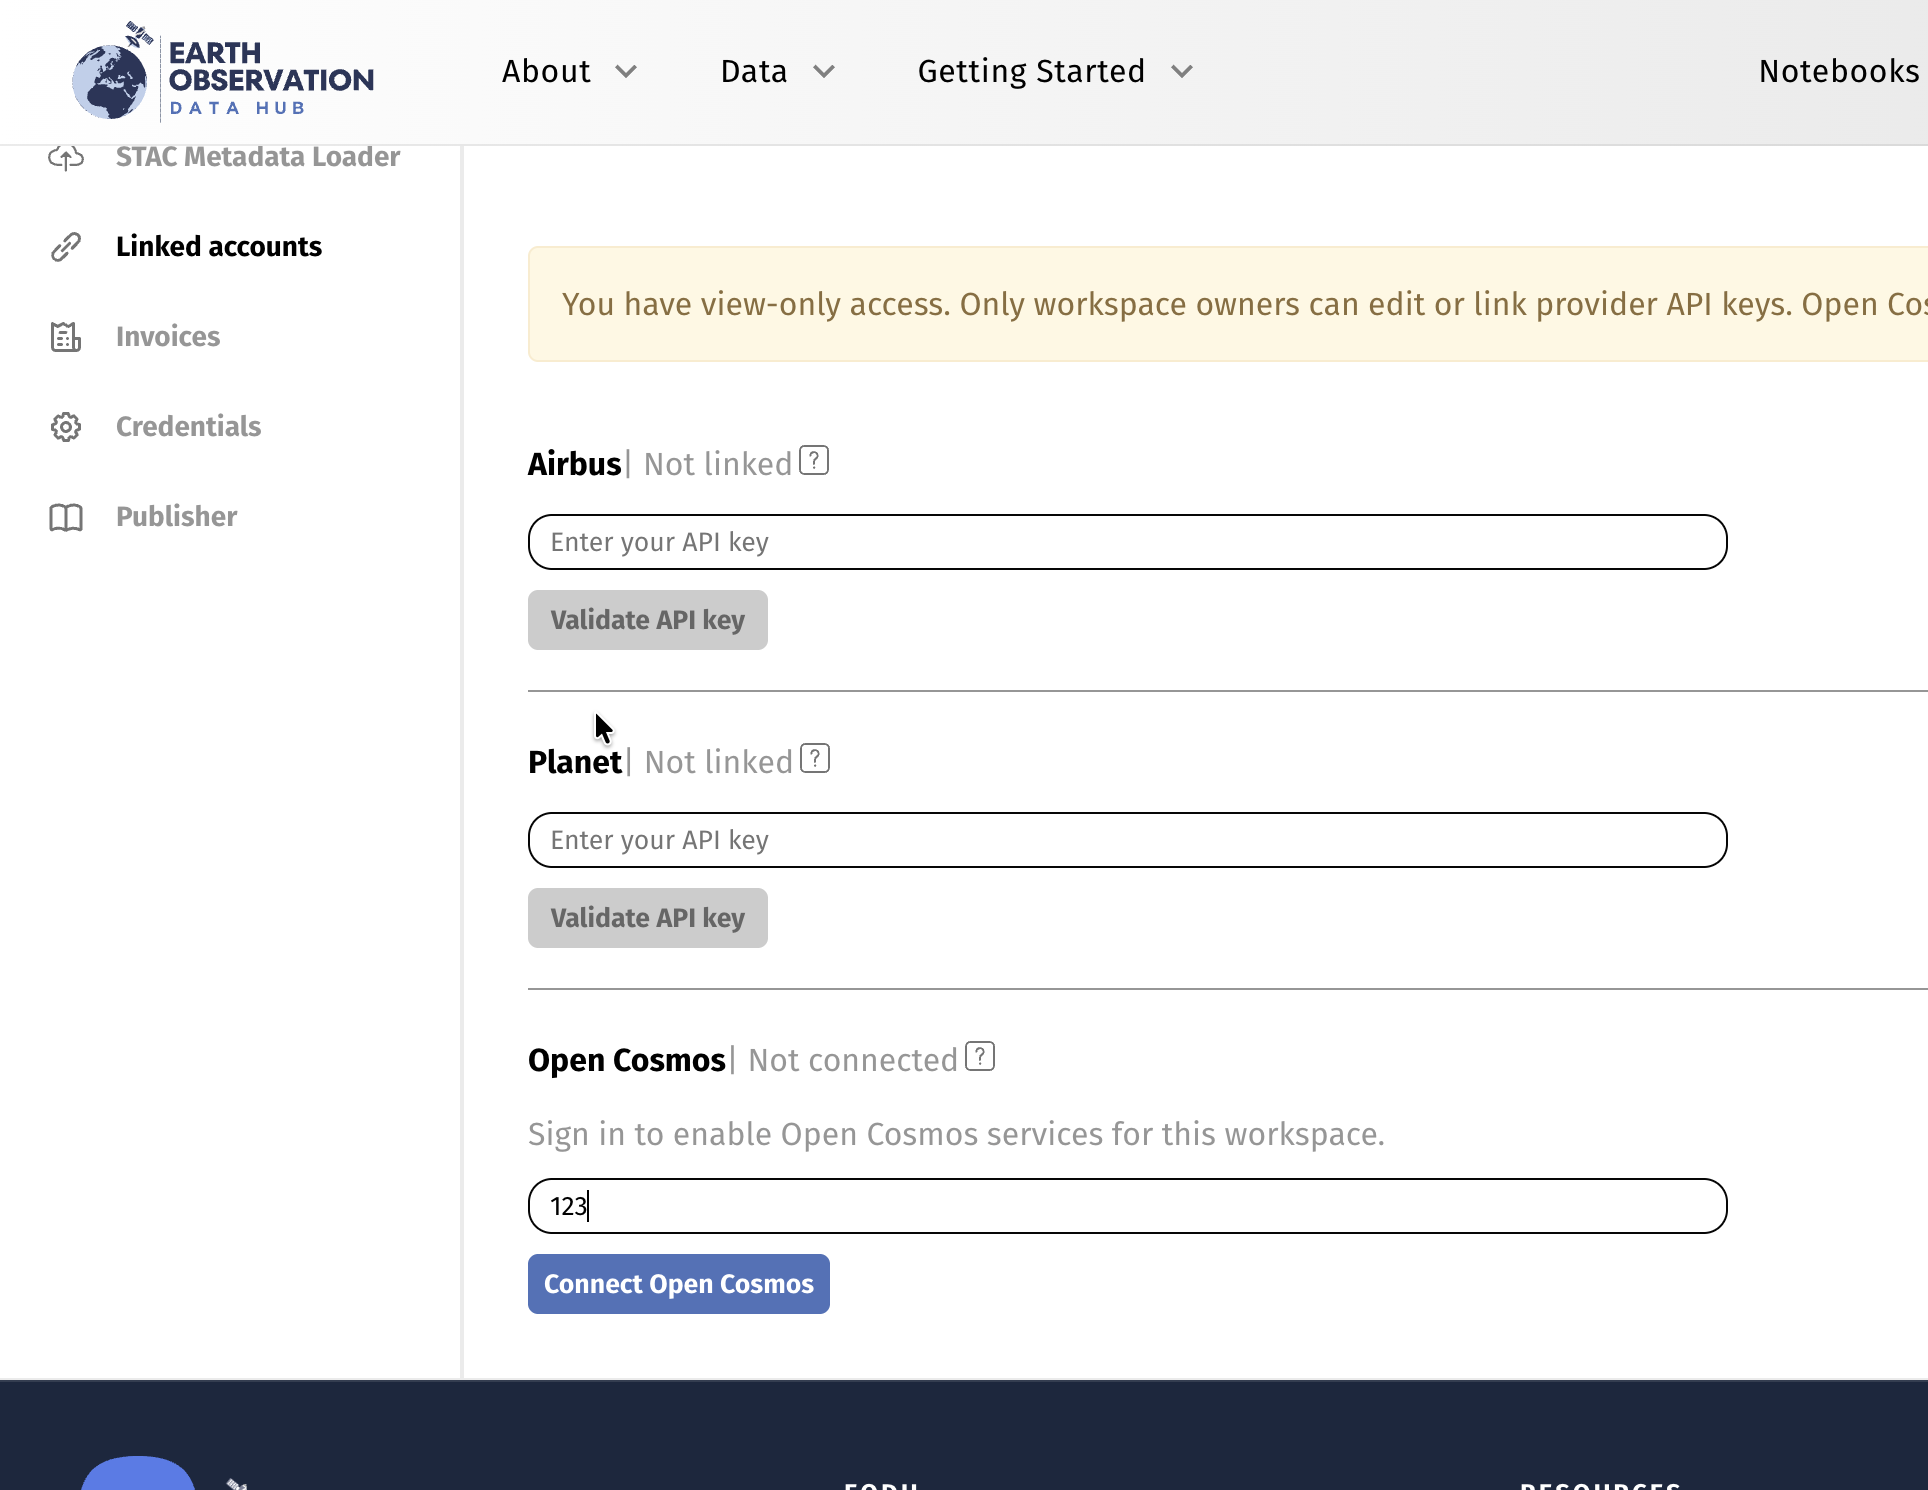Click Validate API key under Airbus
This screenshot has height=1490, width=1928.
[x=648, y=620]
